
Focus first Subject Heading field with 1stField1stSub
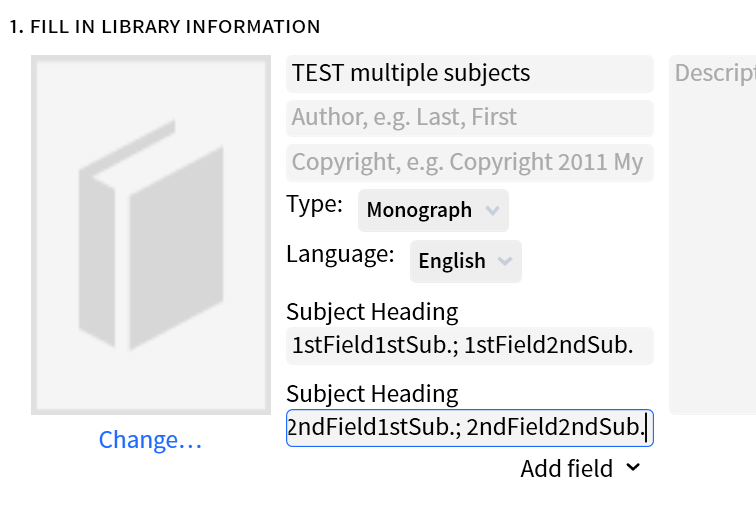coord(470,346)
